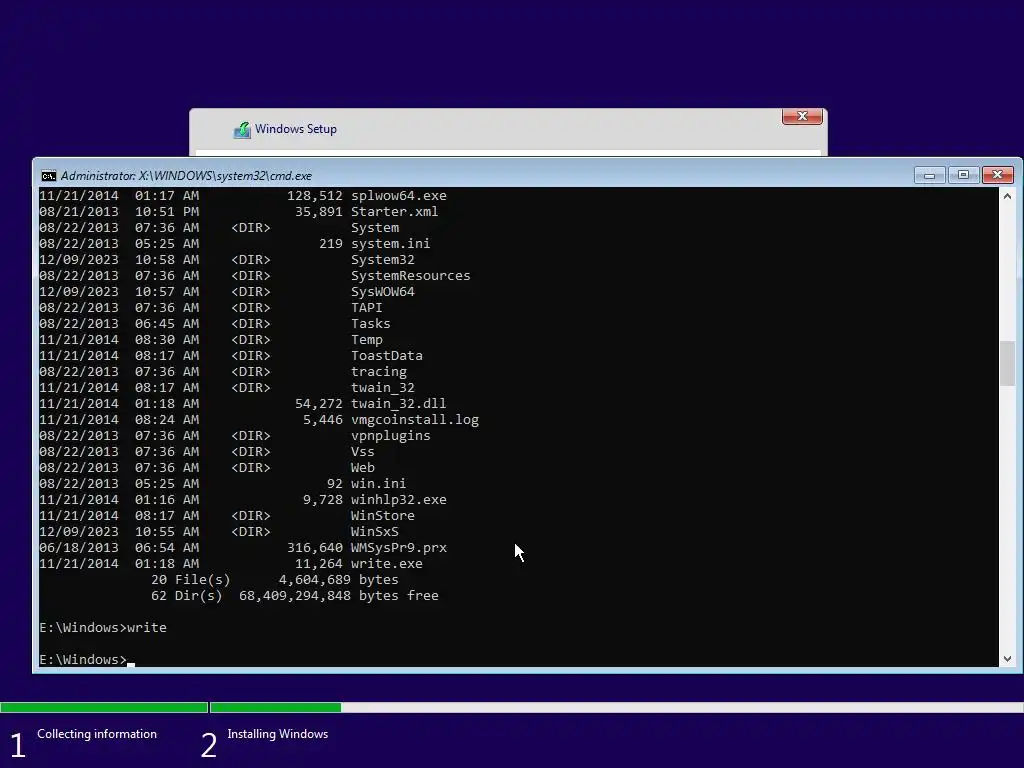Click the TAPI directory name
This screenshot has width=1024, height=768.
(x=366, y=308)
